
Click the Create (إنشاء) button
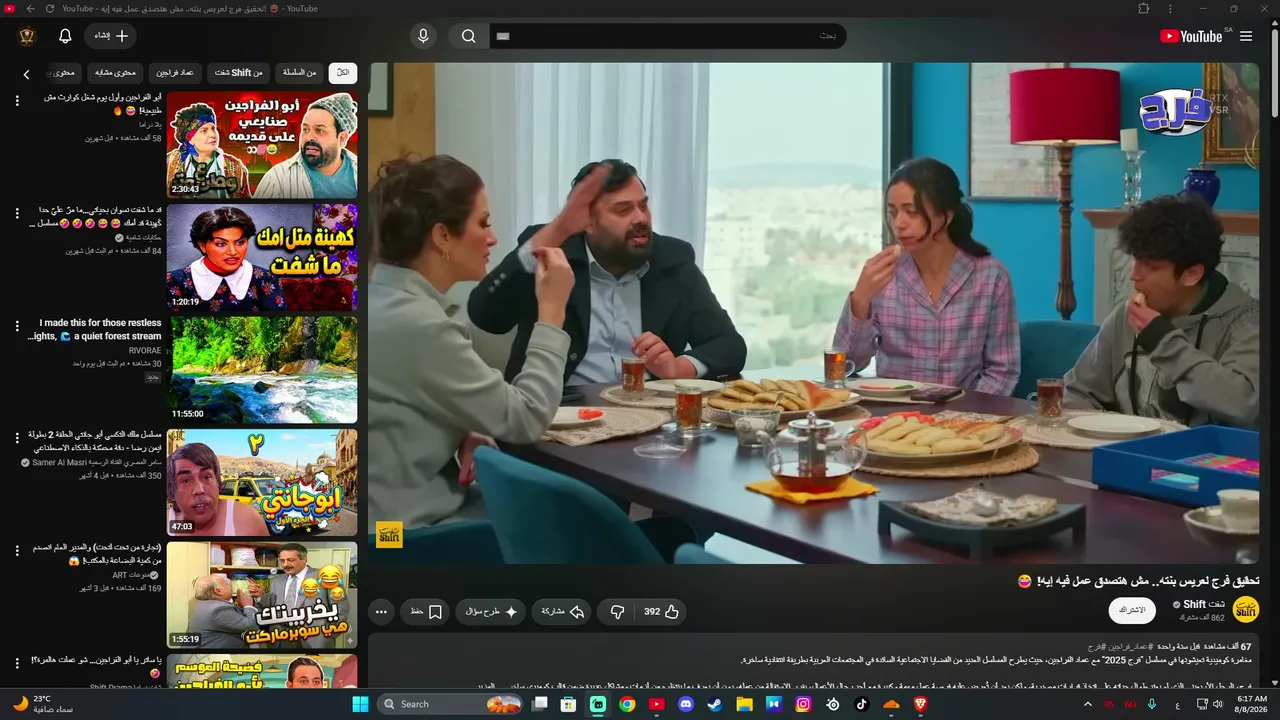pyautogui.click(x=111, y=36)
